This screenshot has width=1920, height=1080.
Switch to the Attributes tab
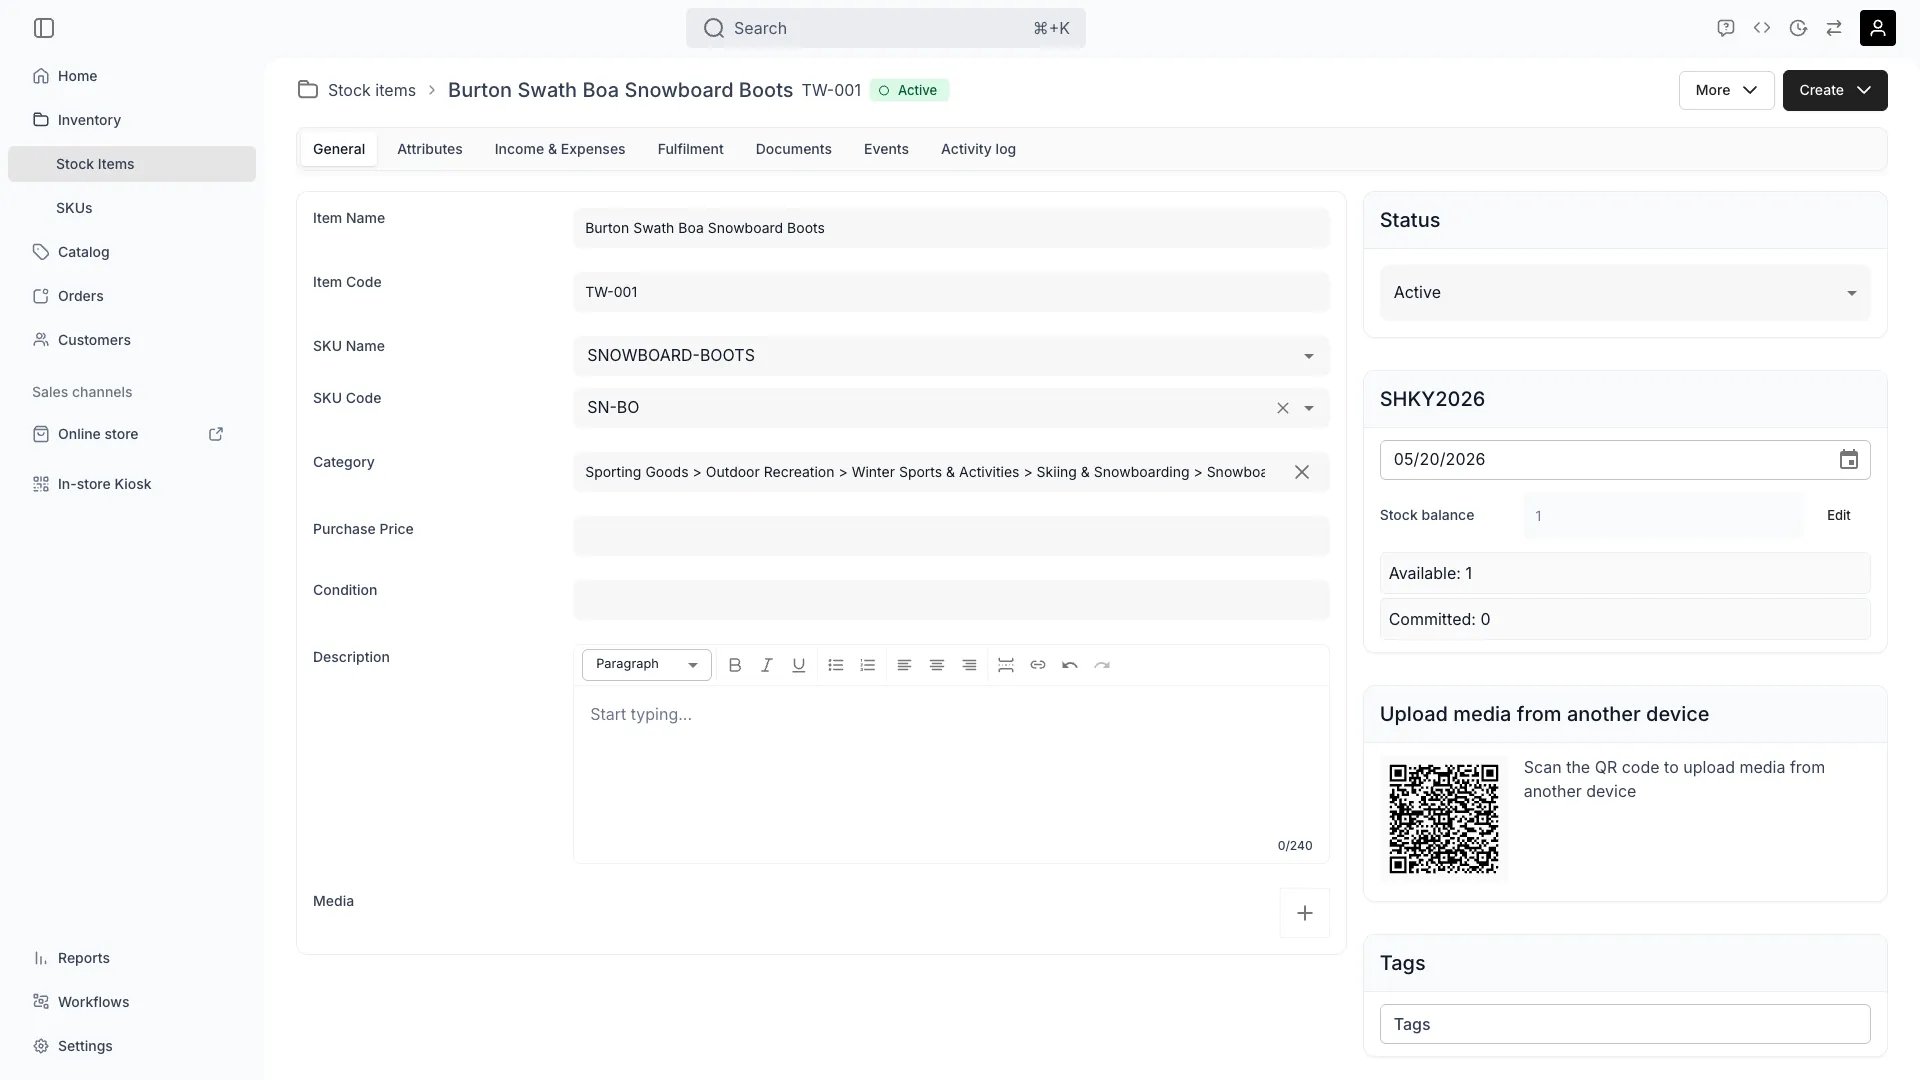tap(430, 149)
